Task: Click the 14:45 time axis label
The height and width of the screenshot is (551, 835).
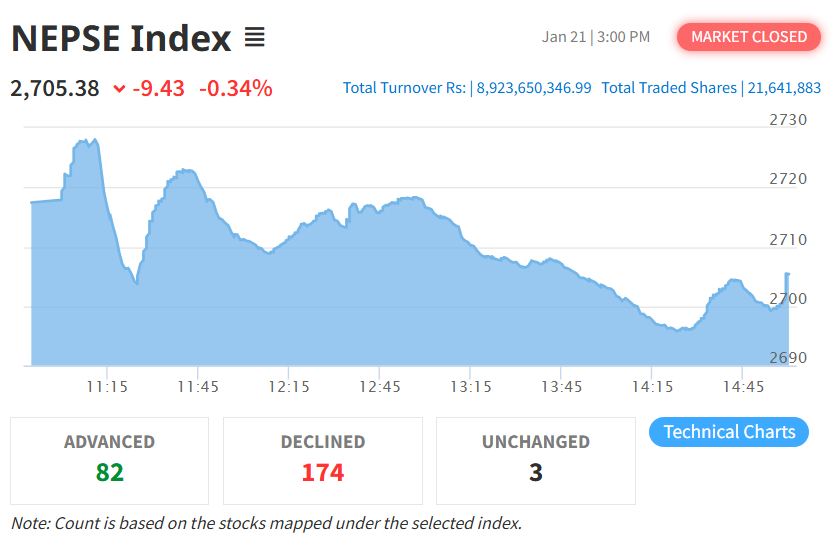Action: coord(743,386)
